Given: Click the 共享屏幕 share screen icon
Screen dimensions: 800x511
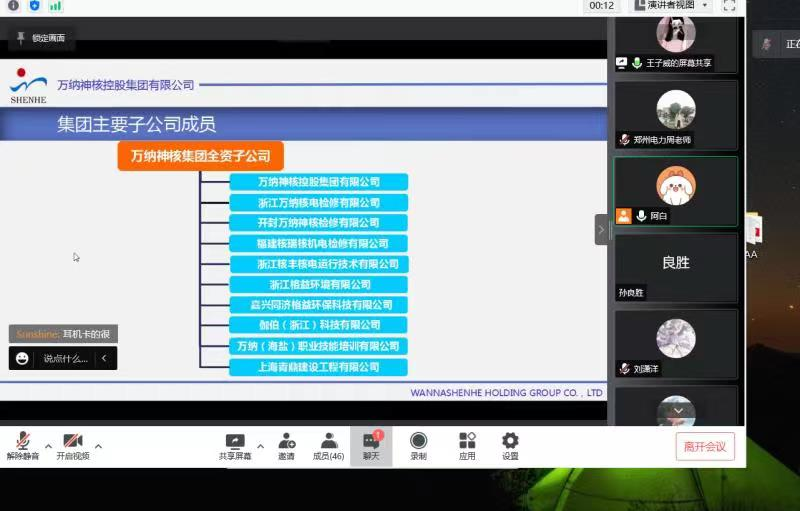Looking at the screenshot, I should (235, 446).
